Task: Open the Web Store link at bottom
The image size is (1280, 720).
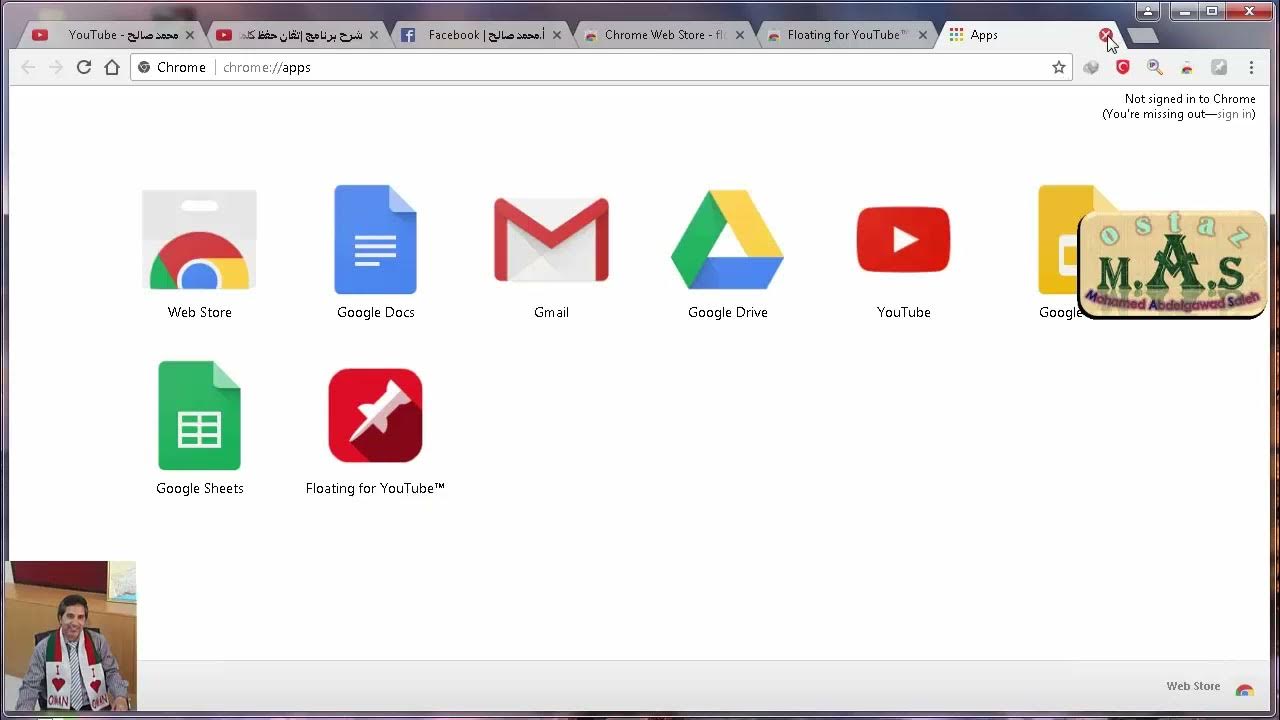Action: coord(1210,687)
